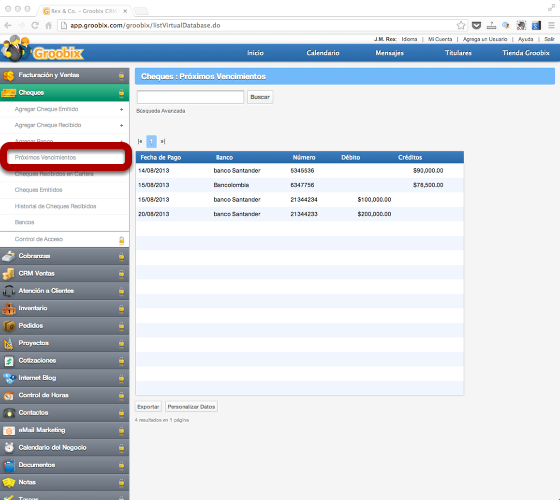Click the Groobix logo

tap(42, 49)
